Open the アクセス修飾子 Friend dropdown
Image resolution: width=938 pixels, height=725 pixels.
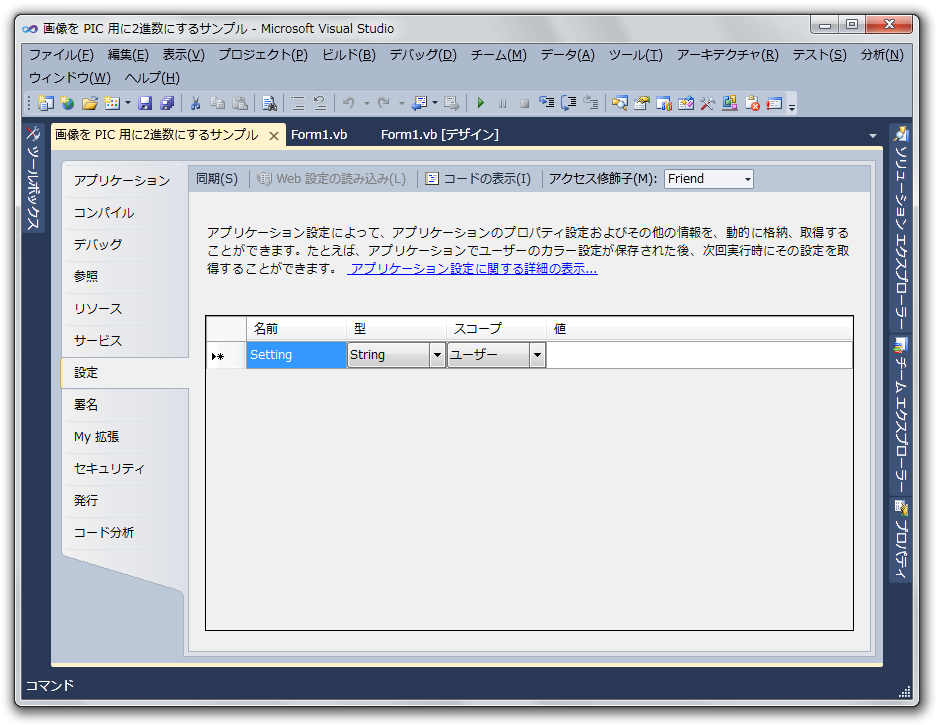(708, 179)
